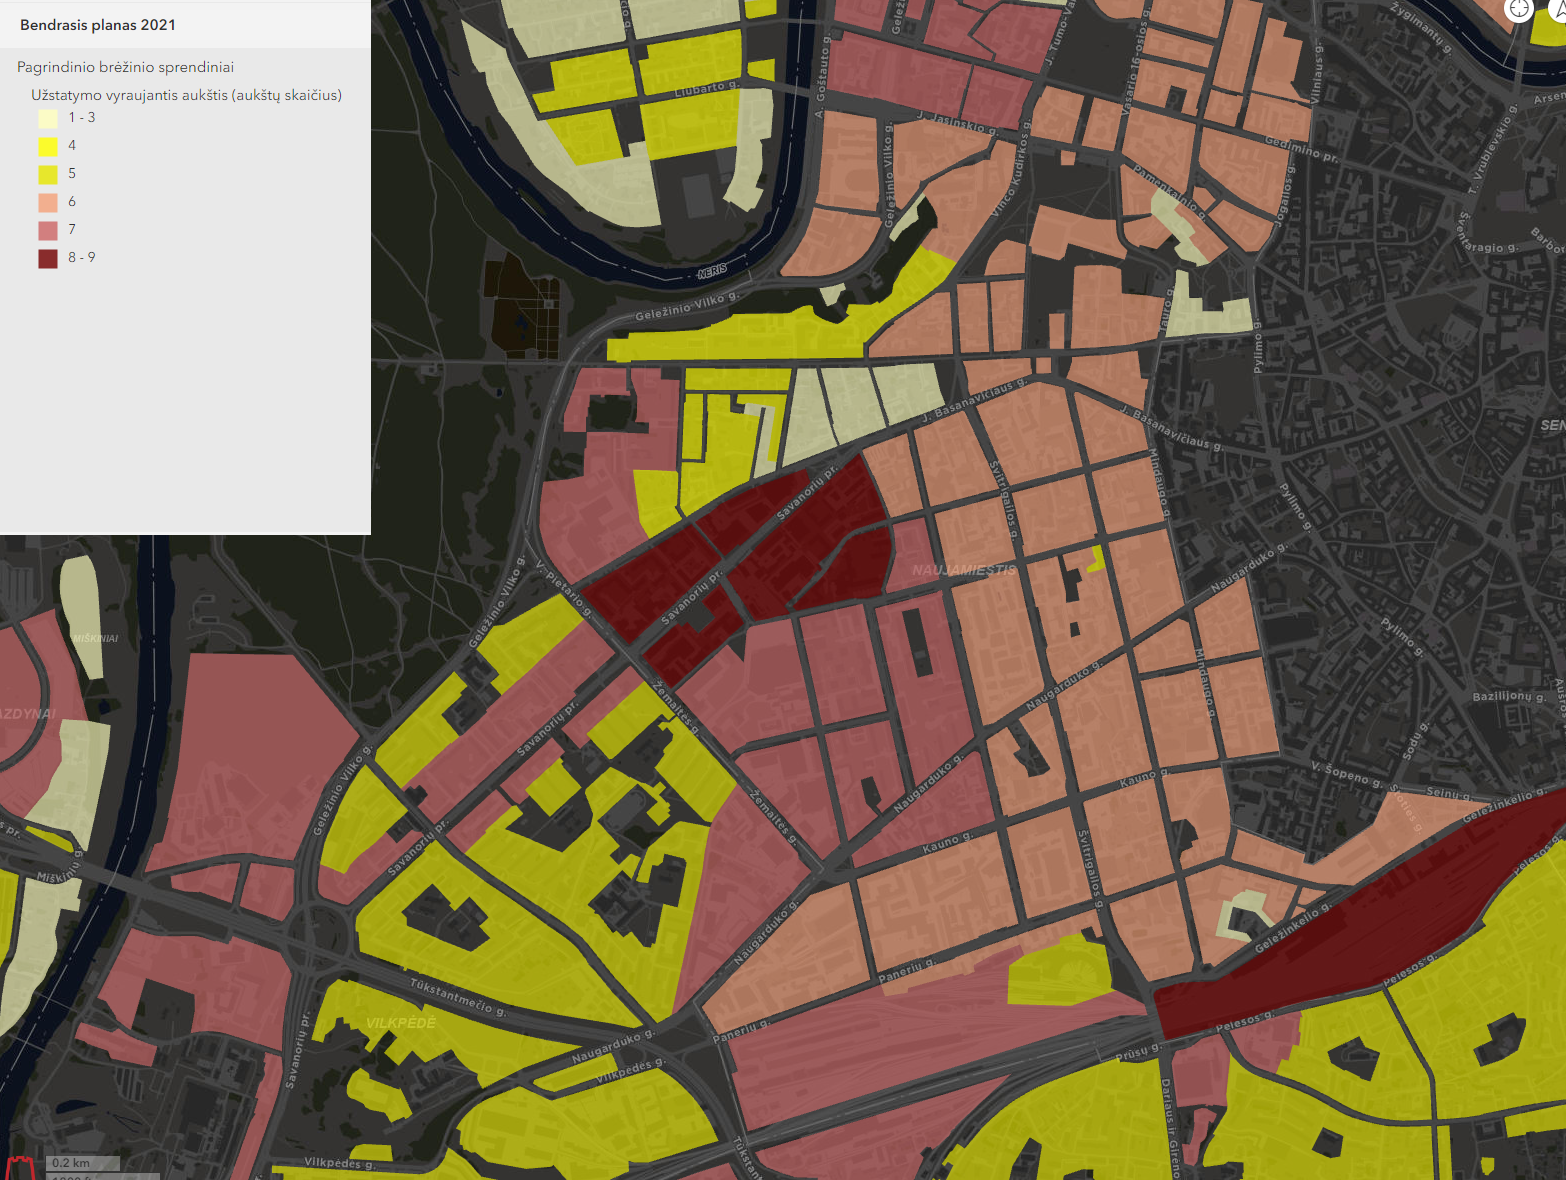Click the dark red 8 - 9 swatch
This screenshot has height=1180, width=1566.
click(48, 258)
